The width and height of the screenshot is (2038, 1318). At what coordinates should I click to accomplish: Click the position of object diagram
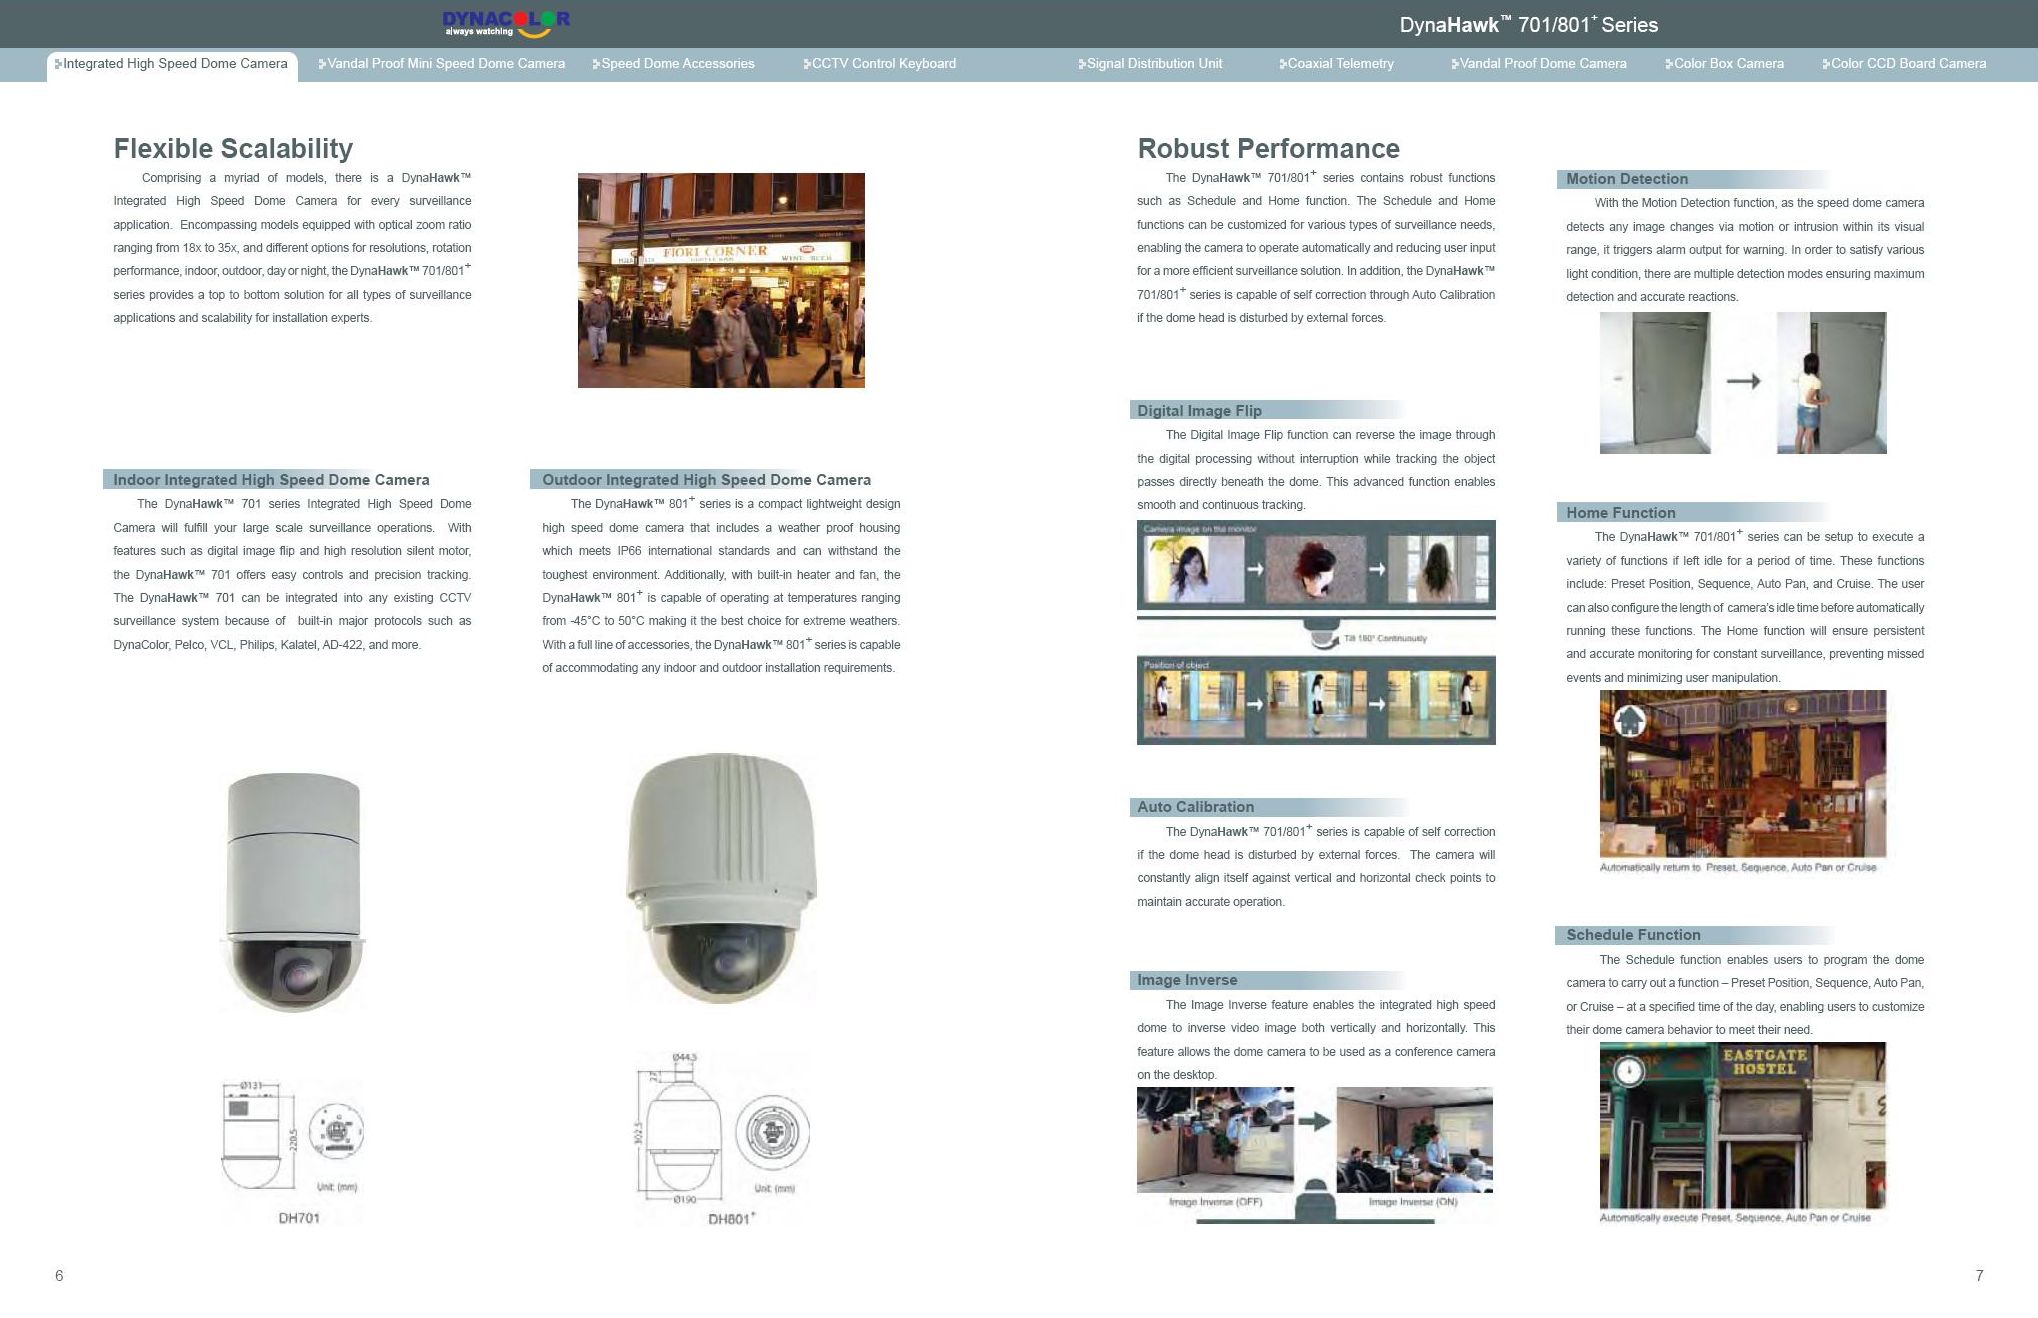coord(1316,700)
